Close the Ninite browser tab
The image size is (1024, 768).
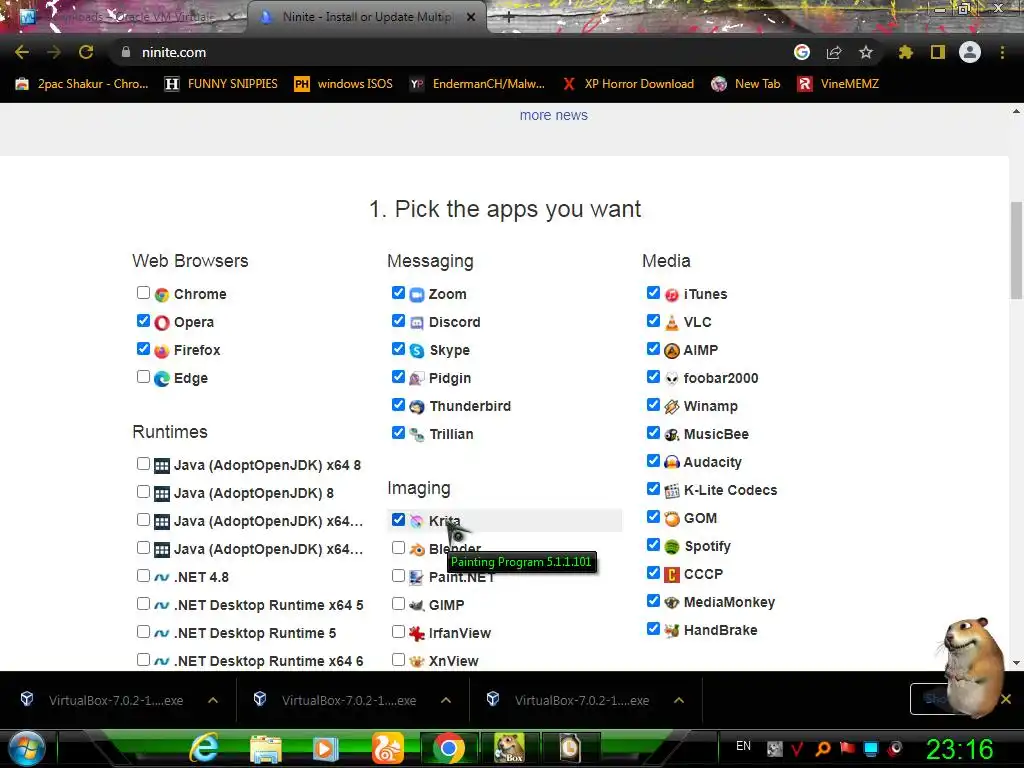coord(471,18)
